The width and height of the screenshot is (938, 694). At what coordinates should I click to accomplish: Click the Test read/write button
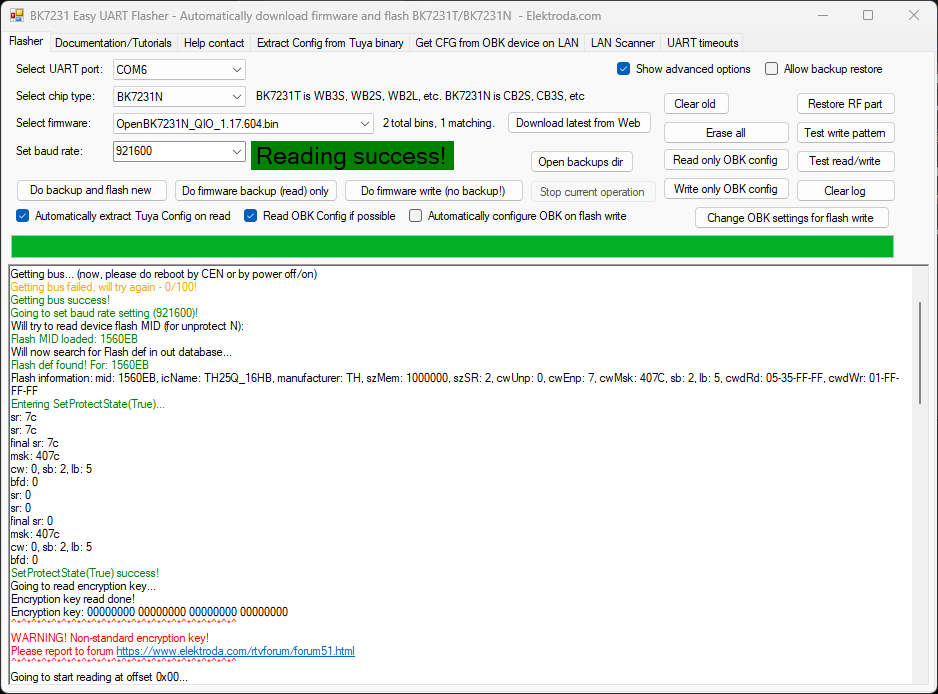click(x=845, y=161)
